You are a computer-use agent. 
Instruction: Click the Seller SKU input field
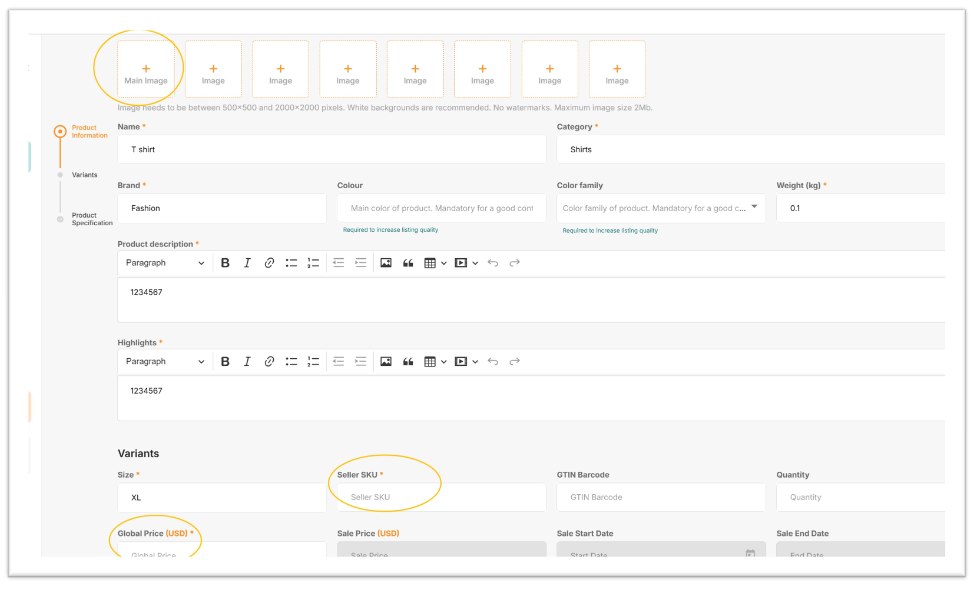coord(441,497)
